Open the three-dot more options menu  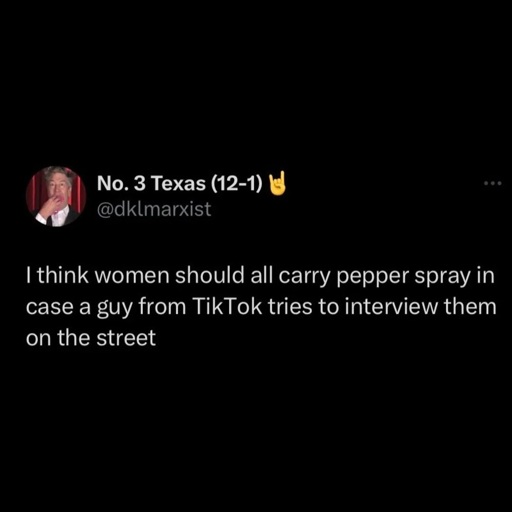tap(492, 183)
